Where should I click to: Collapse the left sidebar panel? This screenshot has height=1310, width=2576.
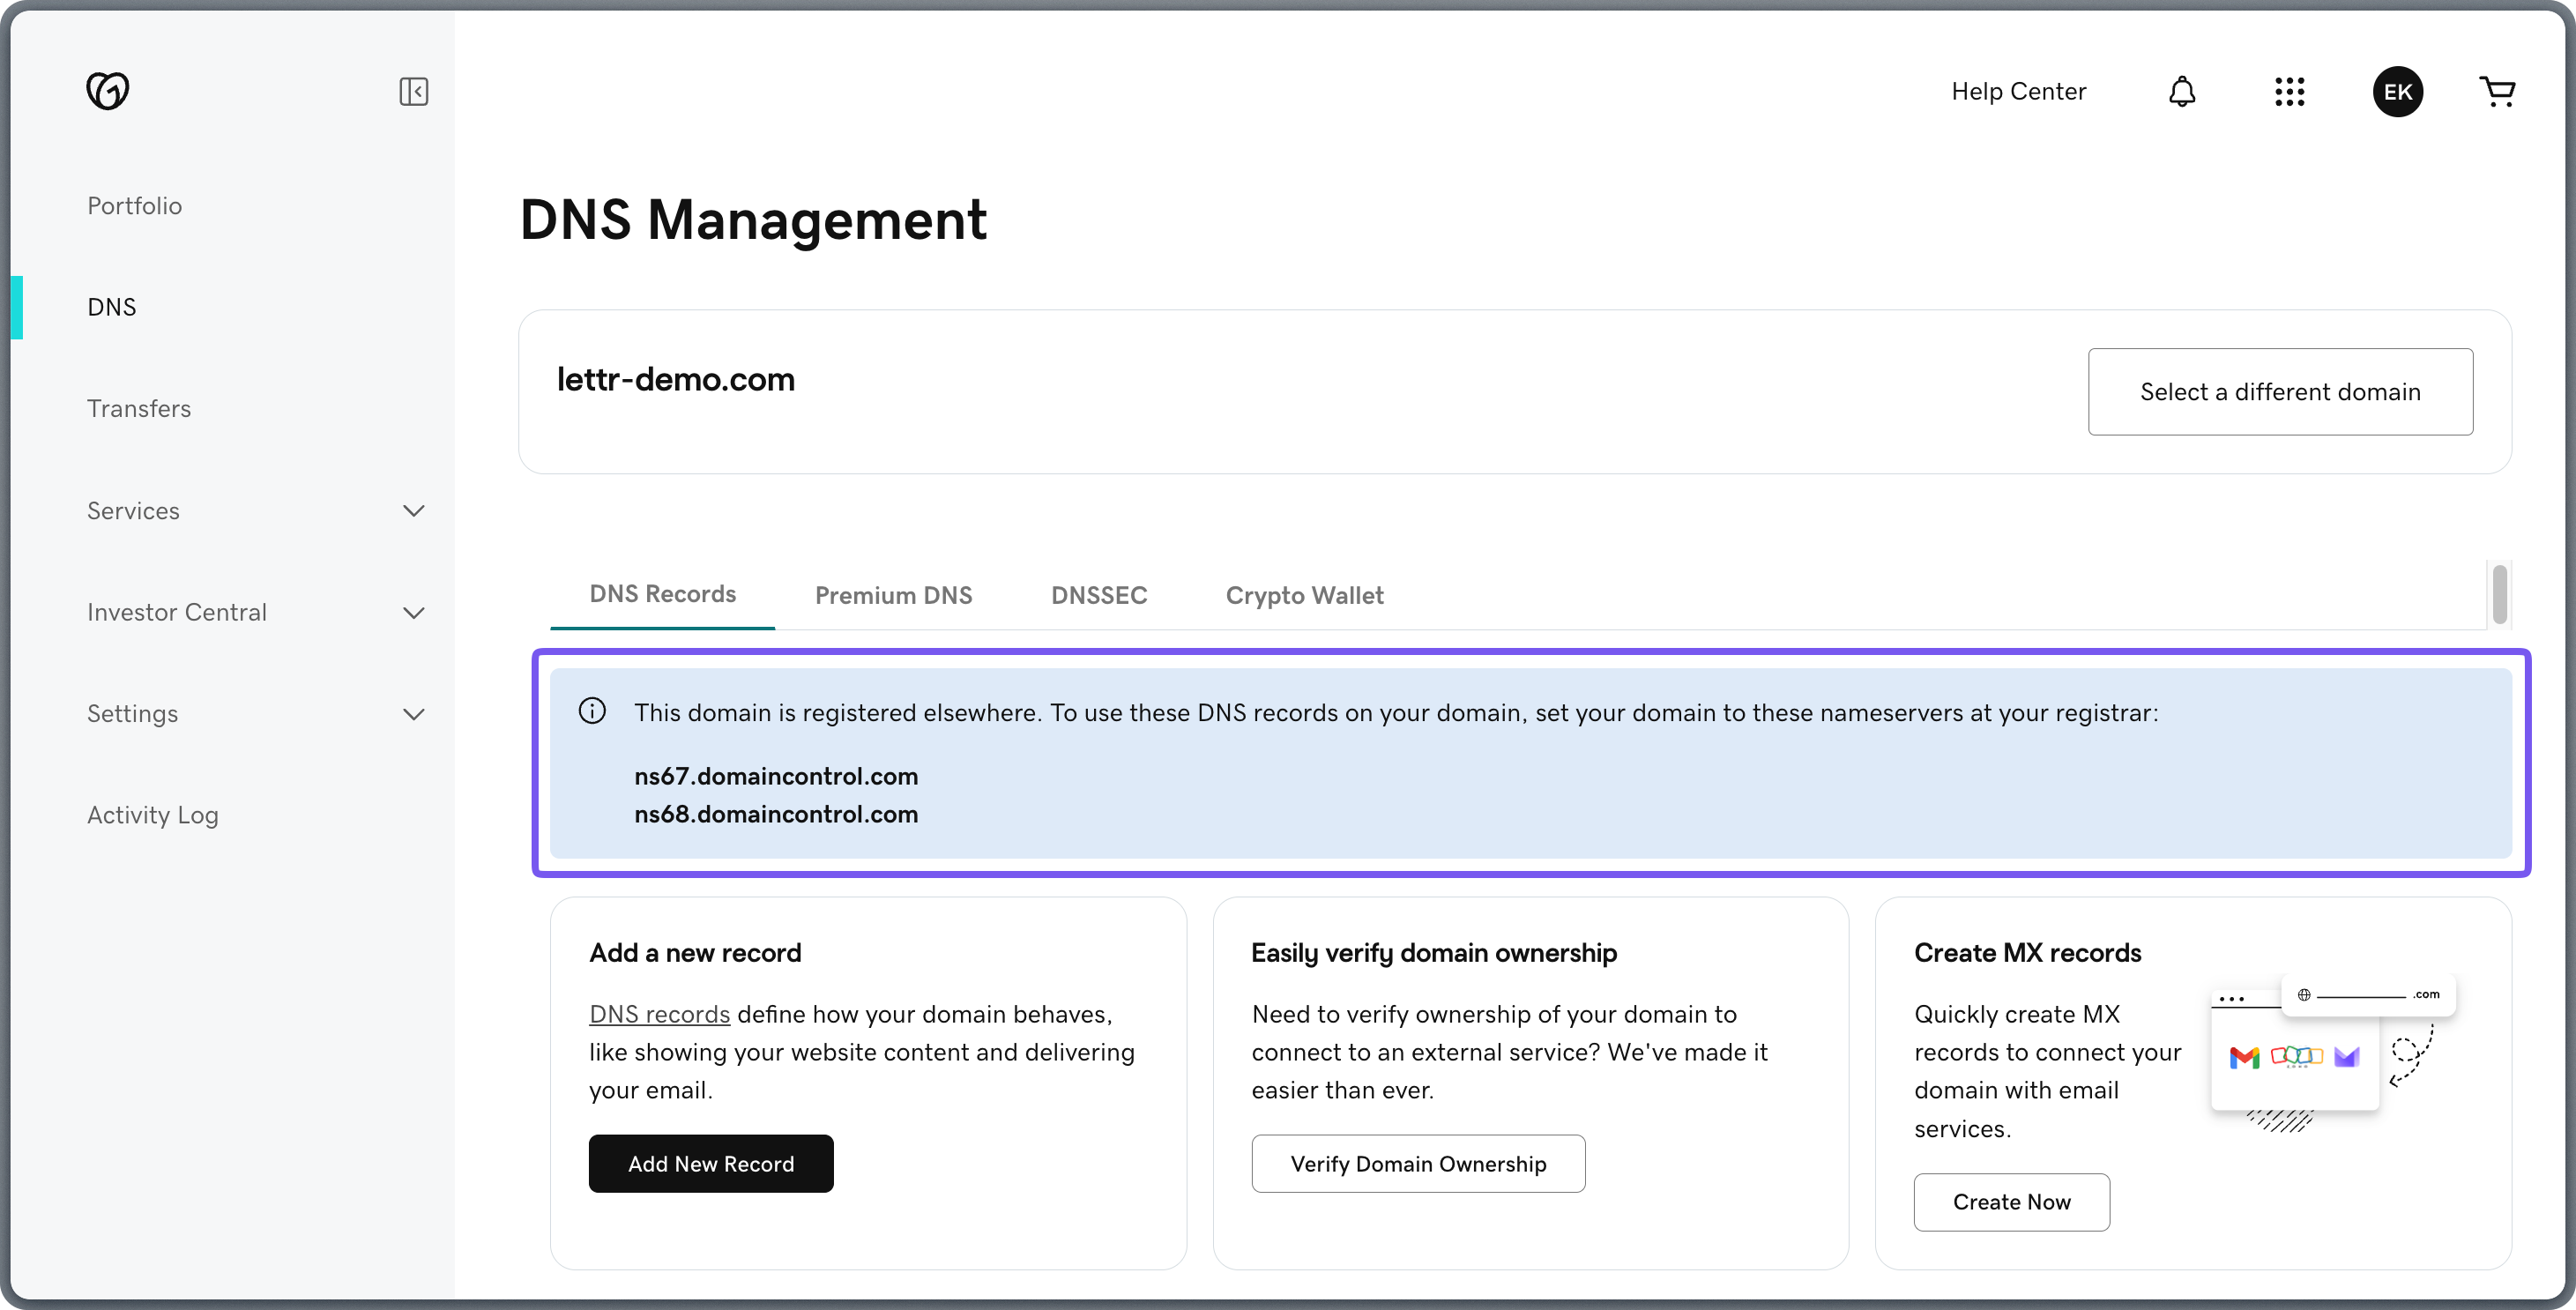pos(414,91)
